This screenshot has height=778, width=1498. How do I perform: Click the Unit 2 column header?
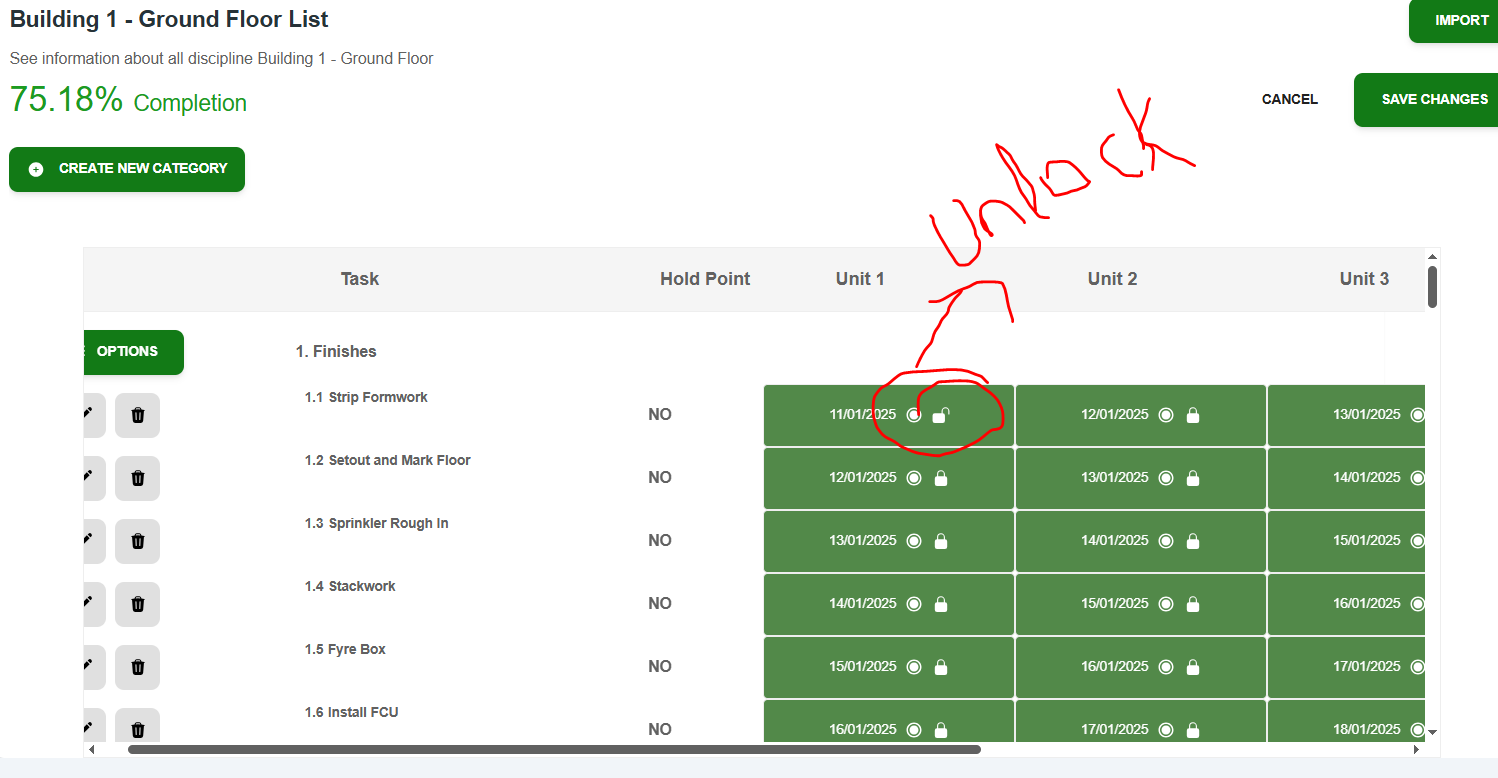pos(1112,279)
